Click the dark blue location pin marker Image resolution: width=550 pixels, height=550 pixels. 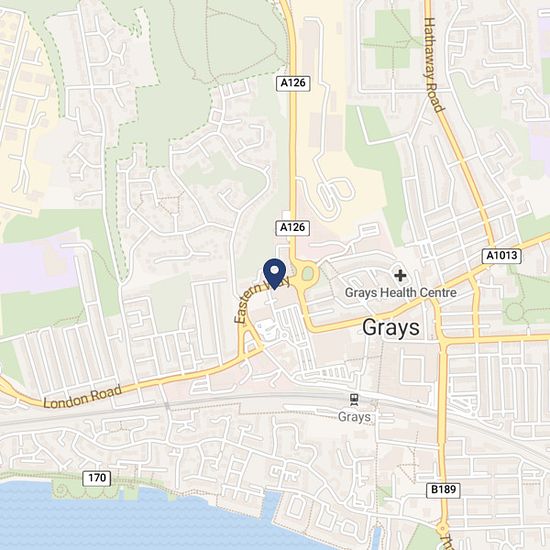(275, 274)
